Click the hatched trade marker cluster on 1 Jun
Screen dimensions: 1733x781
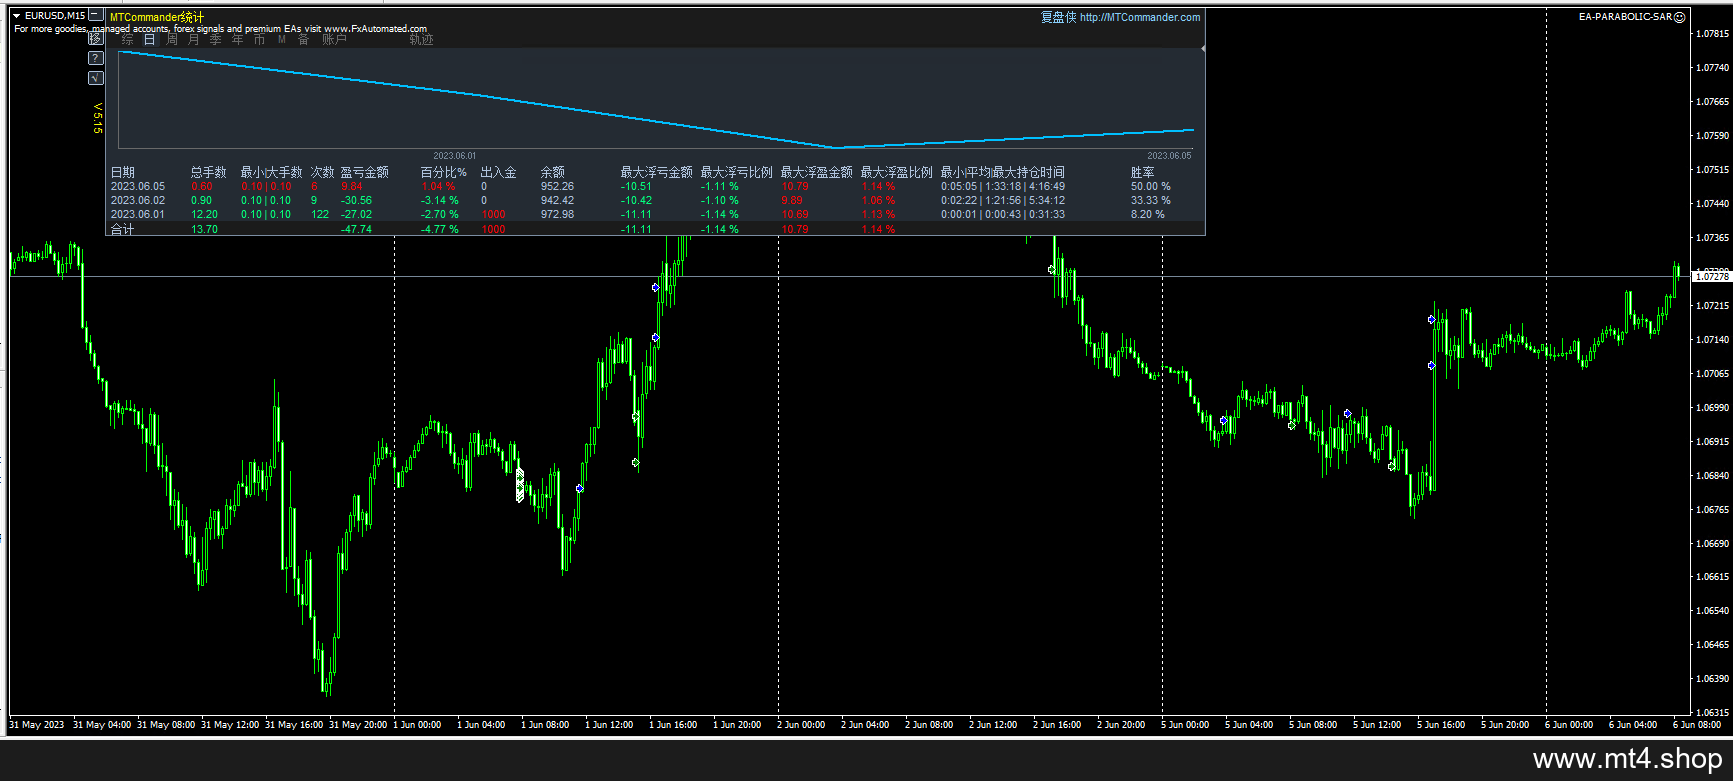(x=520, y=484)
